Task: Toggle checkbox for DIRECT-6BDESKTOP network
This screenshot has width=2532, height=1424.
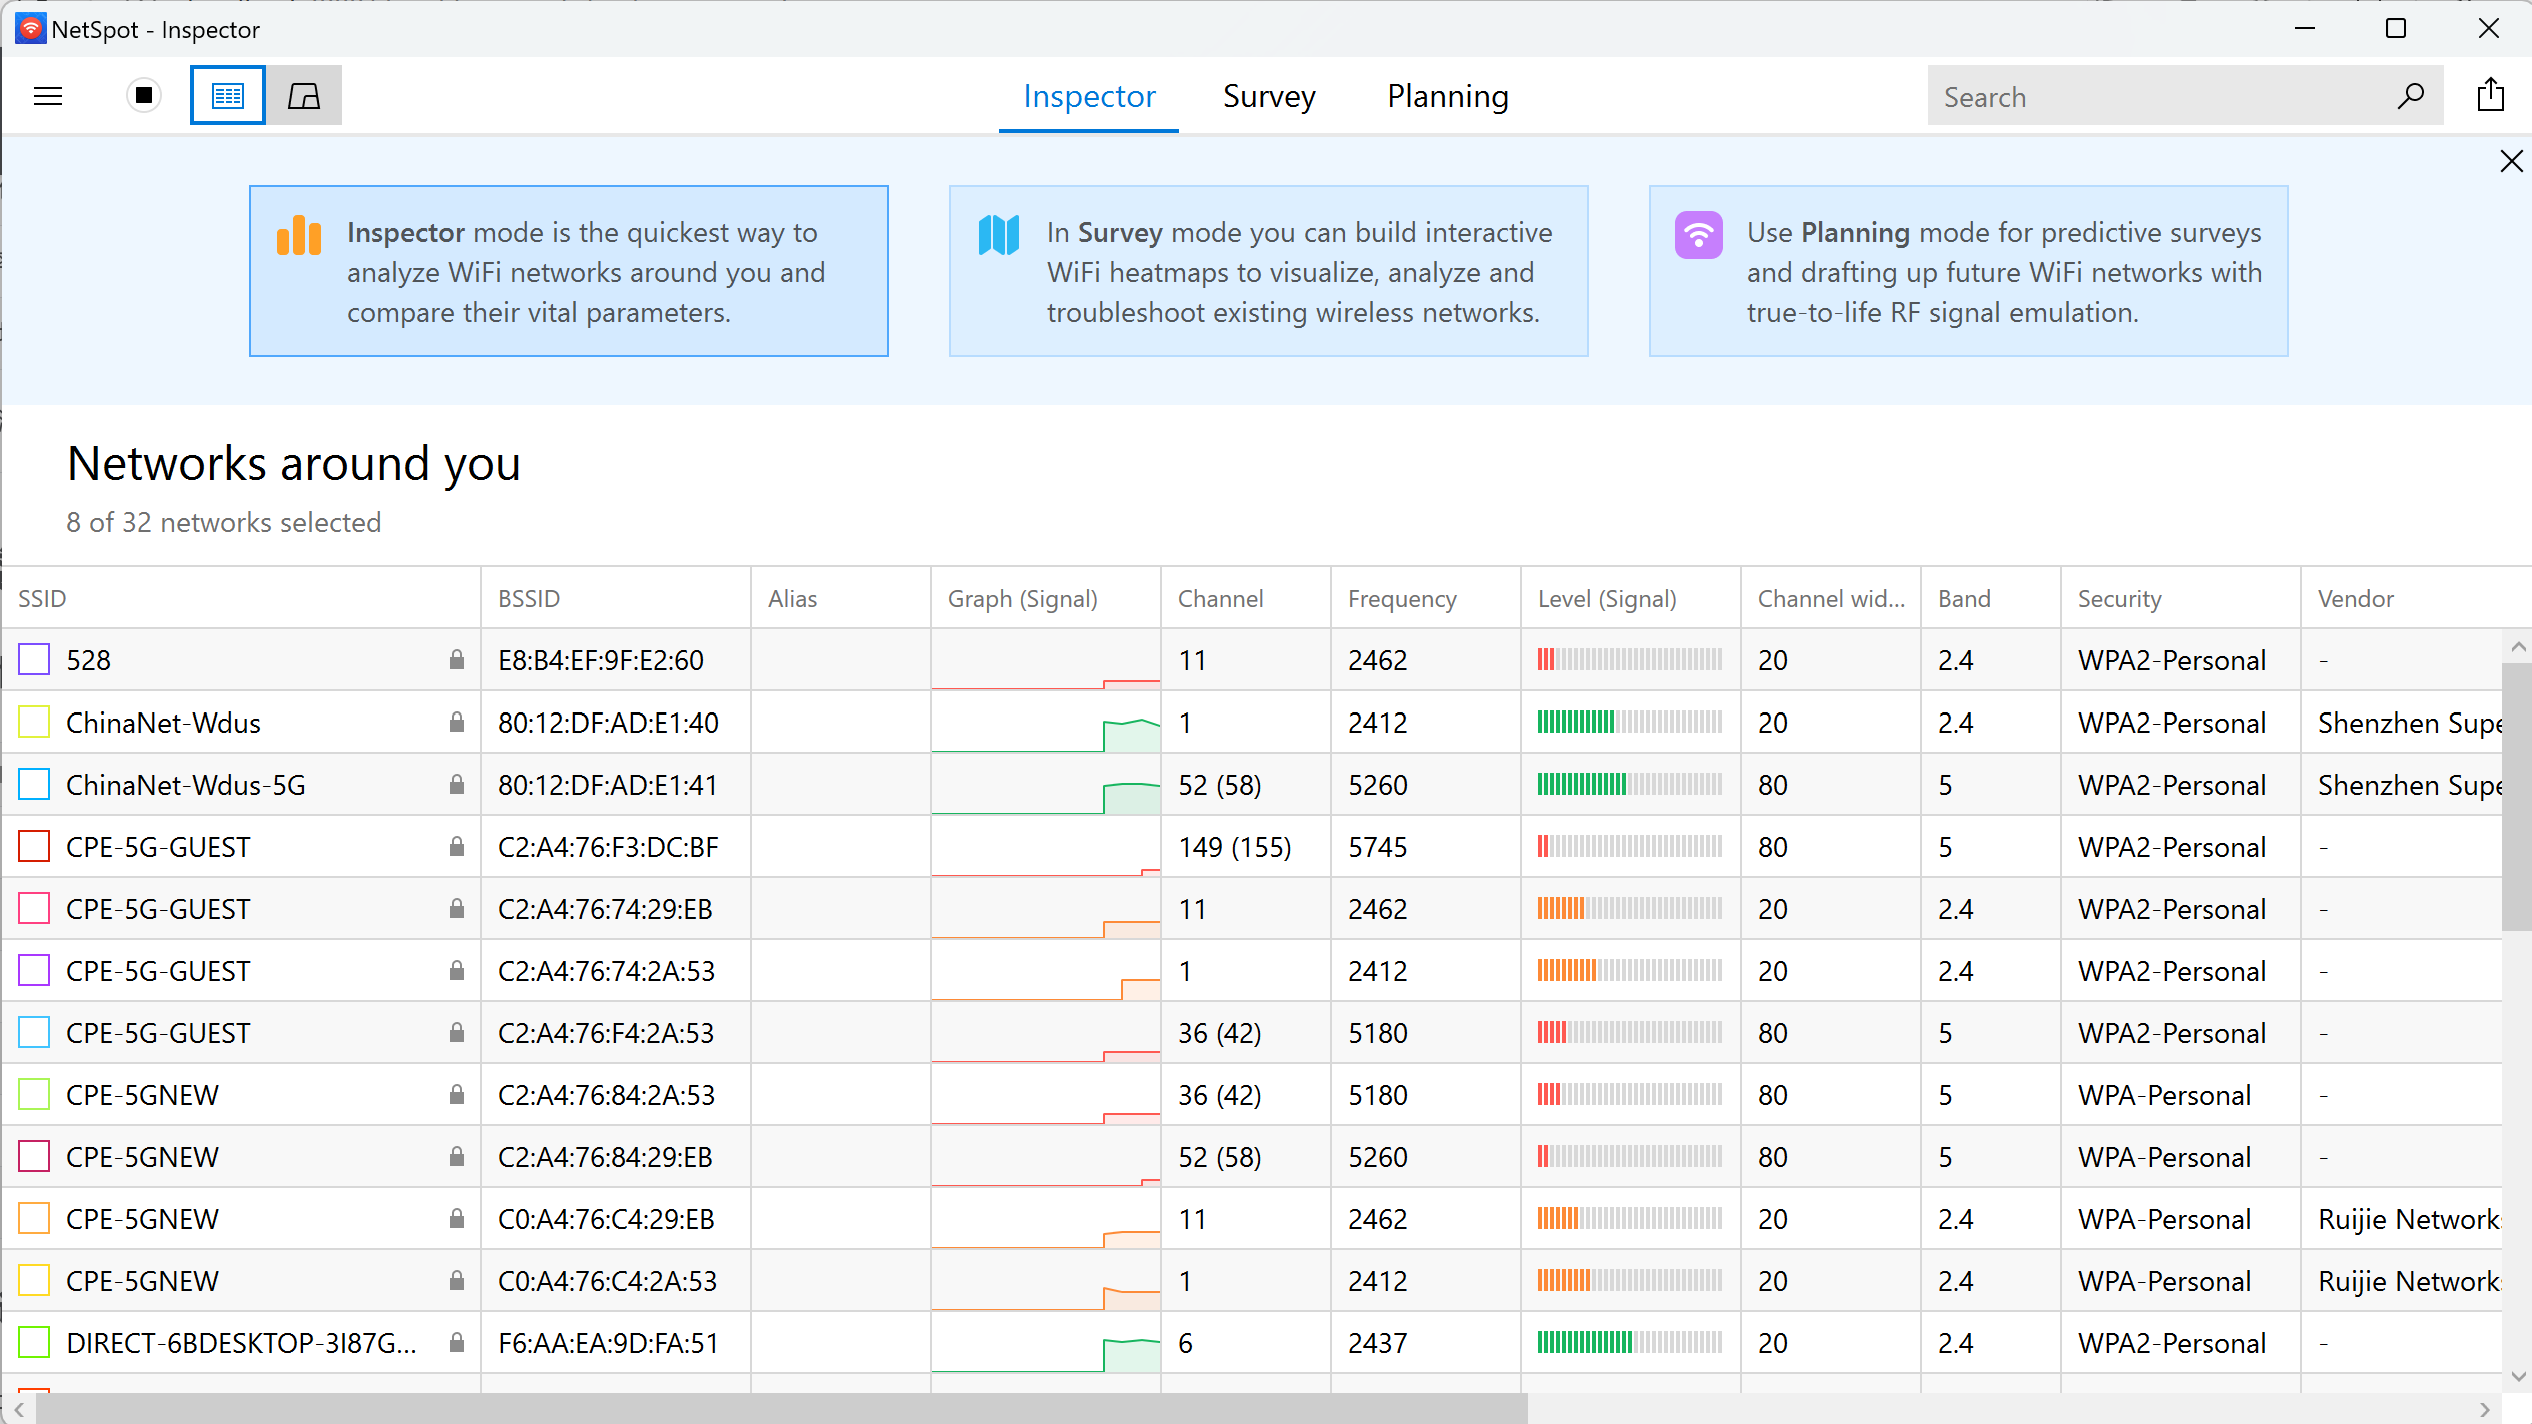Action: click(34, 1342)
